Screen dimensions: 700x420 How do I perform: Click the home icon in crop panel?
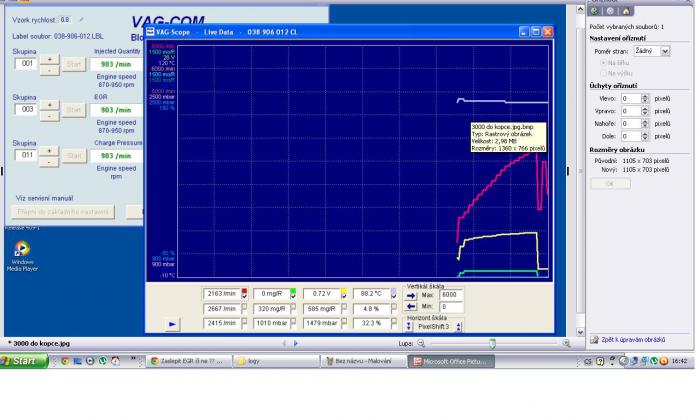click(626, 10)
